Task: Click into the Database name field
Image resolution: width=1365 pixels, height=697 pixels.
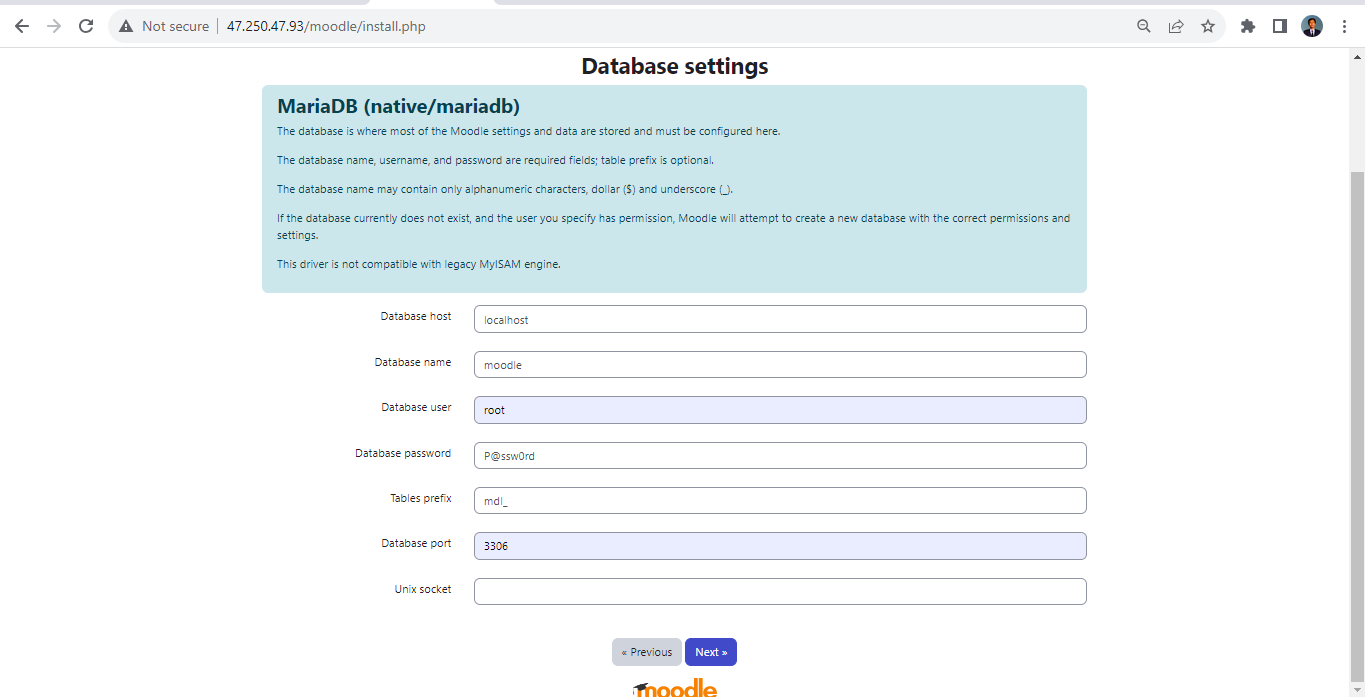Action: pos(780,365)
